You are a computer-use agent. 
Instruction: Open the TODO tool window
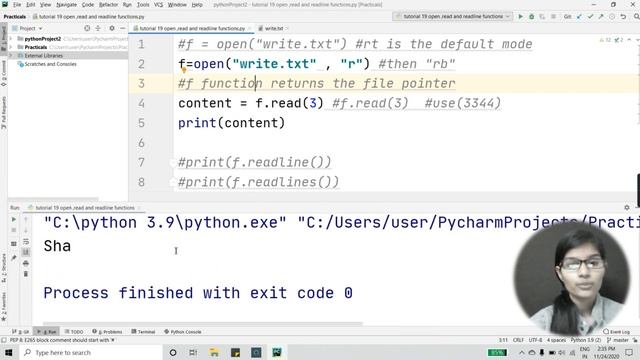(x=74, y=332)
